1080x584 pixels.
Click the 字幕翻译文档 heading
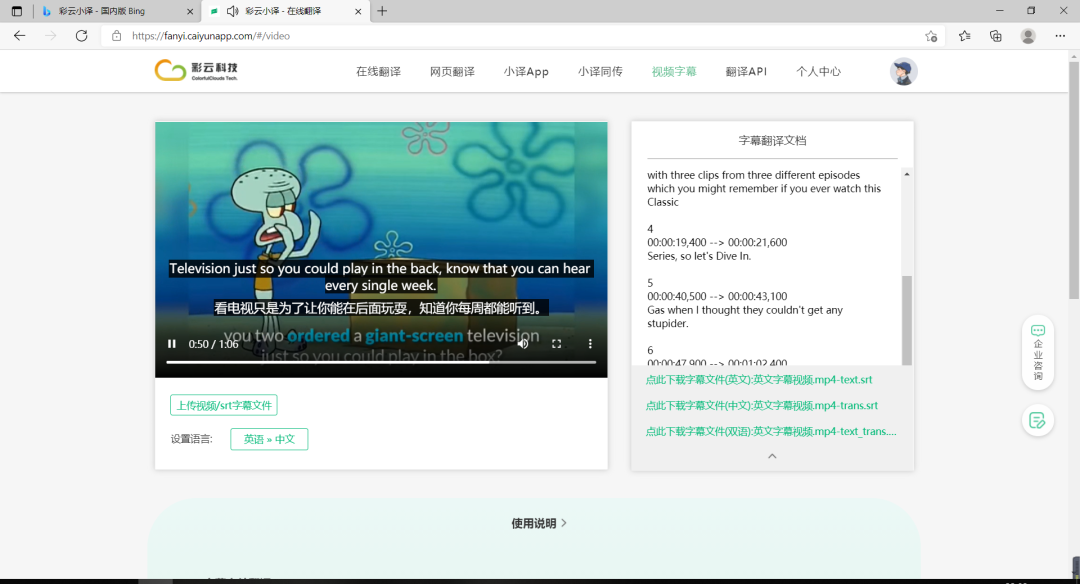coord(772,140)
